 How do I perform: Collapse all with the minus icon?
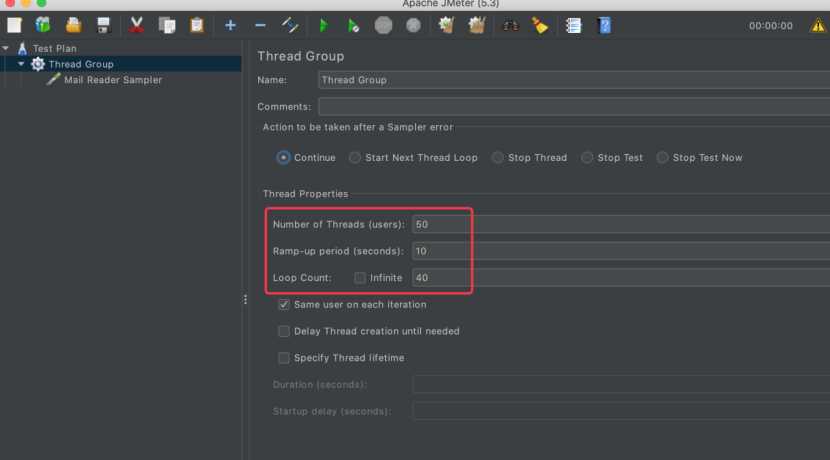[x=260, y=25]
